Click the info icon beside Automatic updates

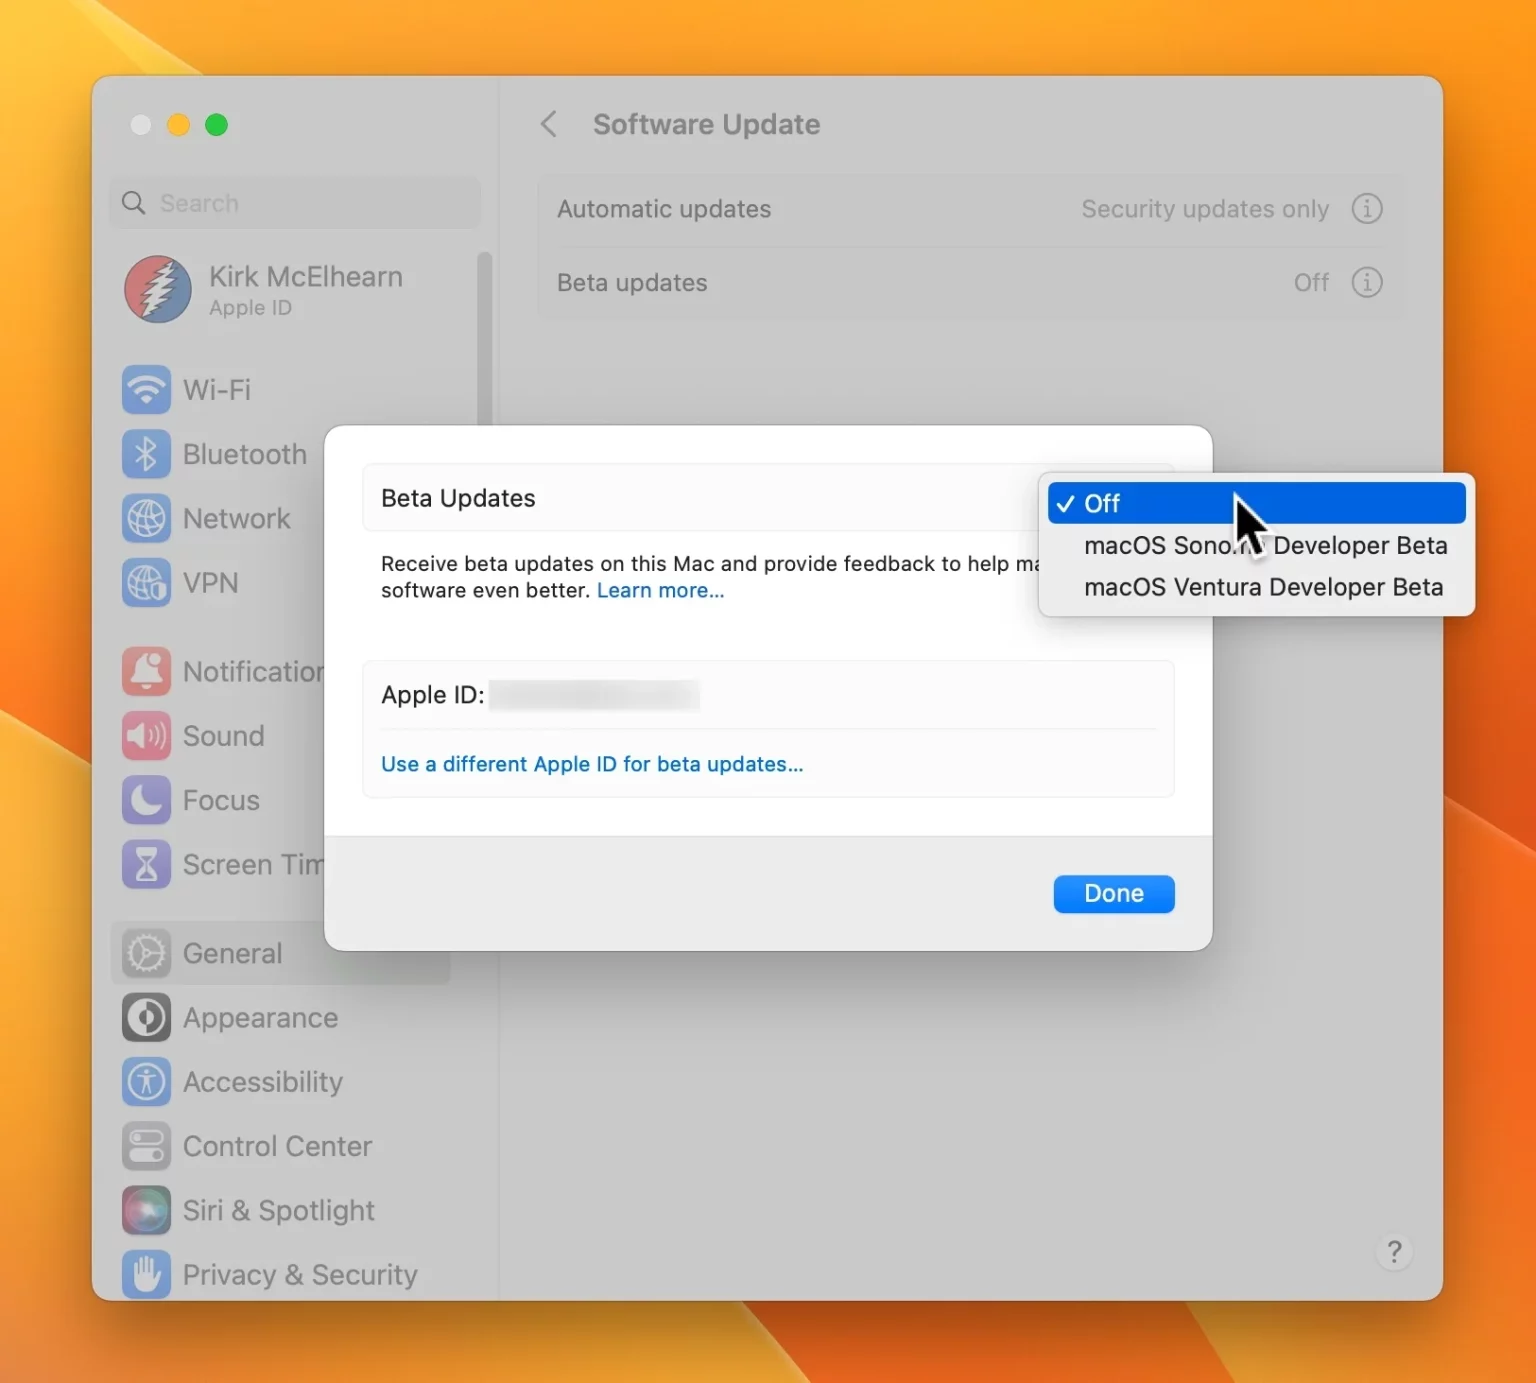tap(1367, 209)
